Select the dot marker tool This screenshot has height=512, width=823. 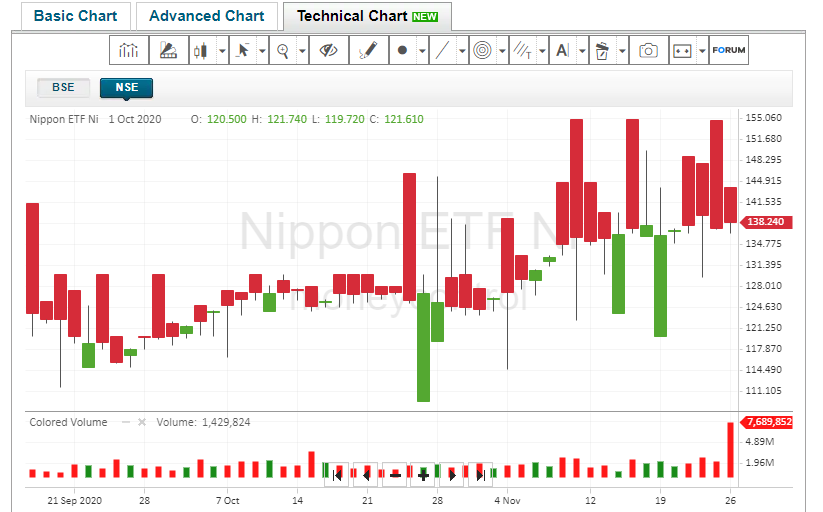pos(403,50)
